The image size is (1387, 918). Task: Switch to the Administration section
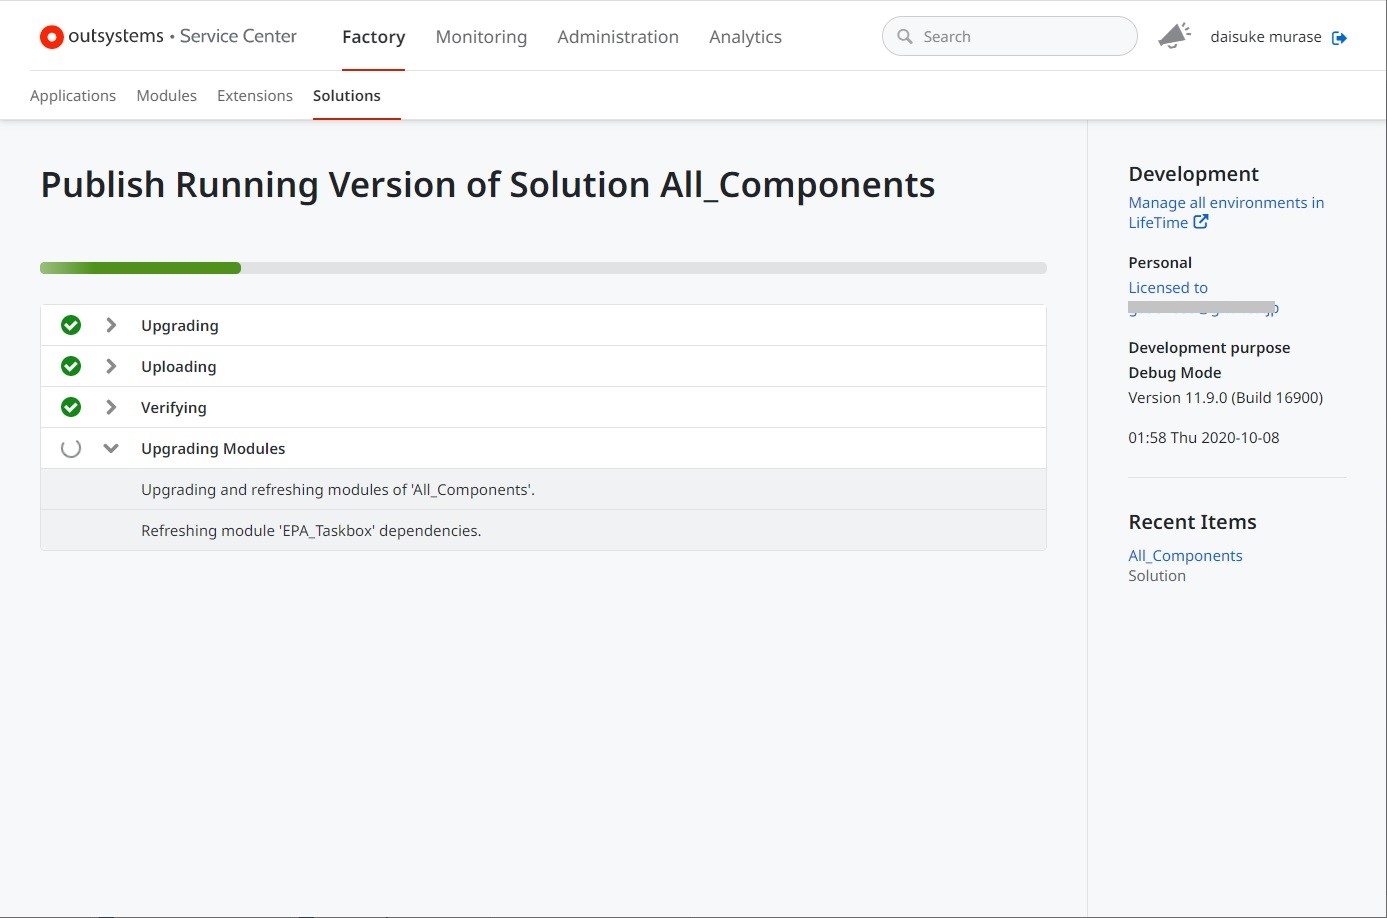(x=617, y=37)
